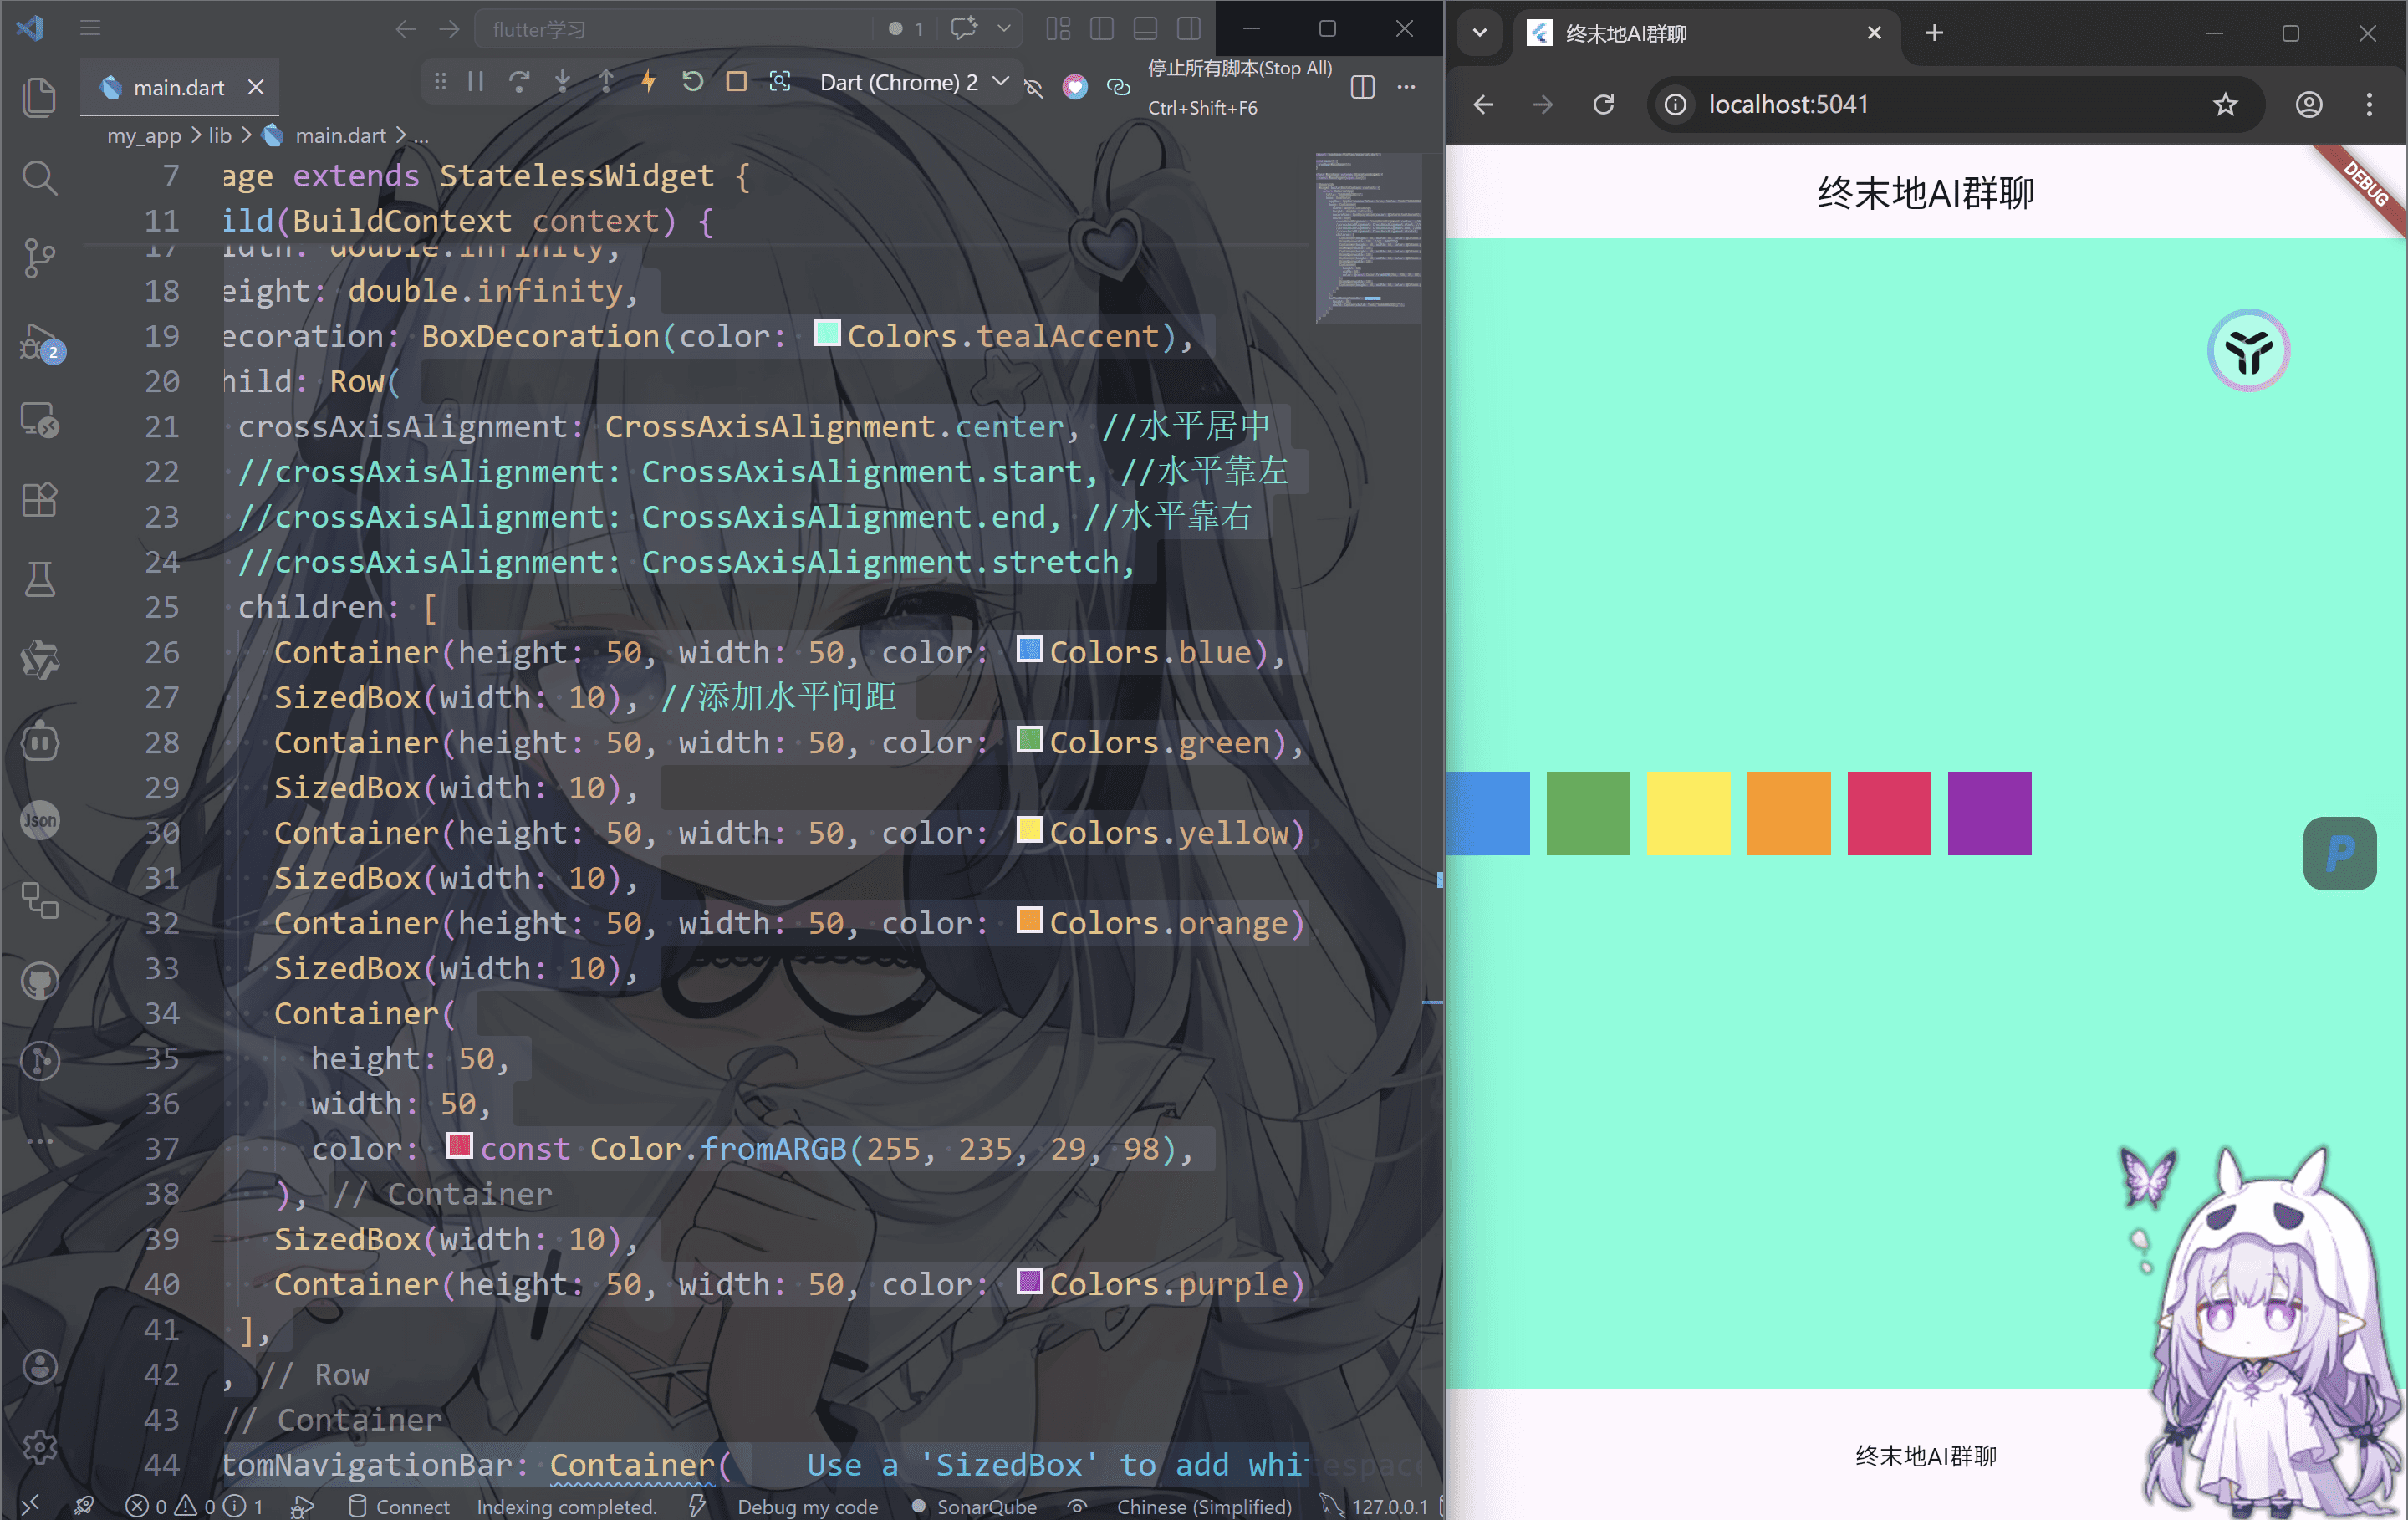The width and height of the screenshot is (2408, 1520).
Task: Open the Flutter widget inspector icon
Action: [x=780, y=82]
